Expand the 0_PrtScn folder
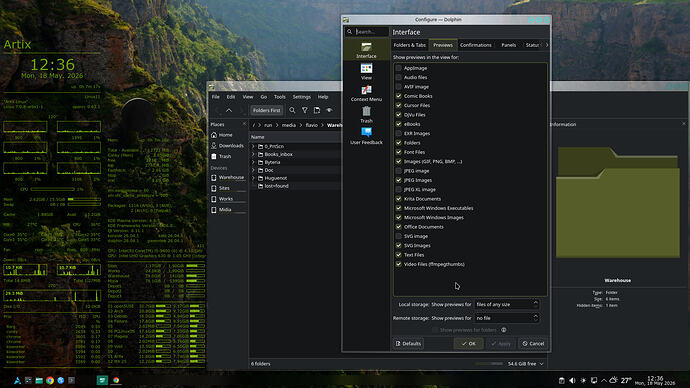 253,146
